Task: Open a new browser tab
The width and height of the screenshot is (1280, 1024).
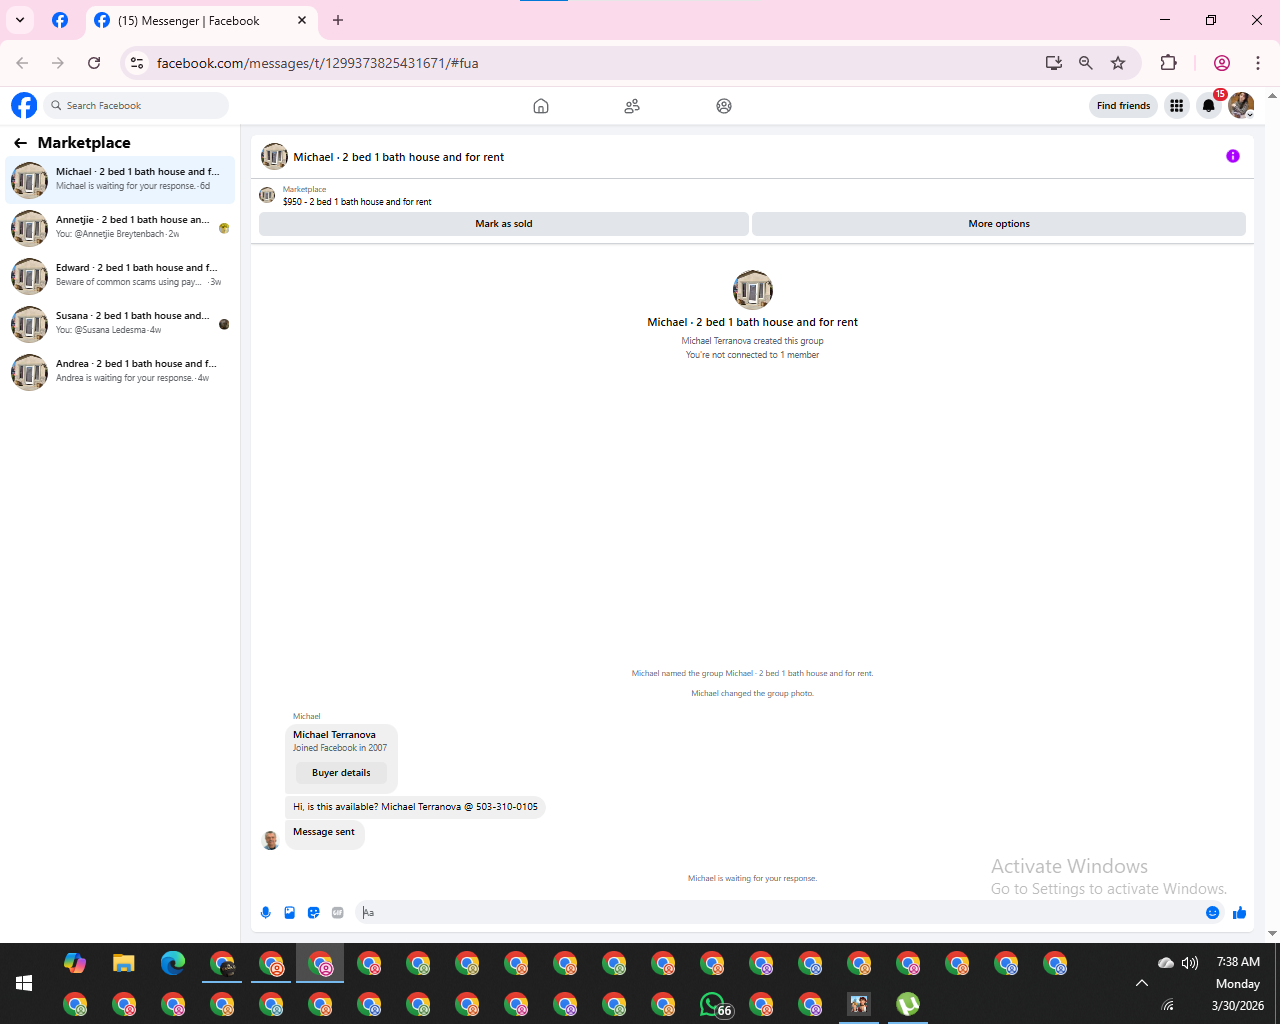Action: [x=338, y=20]
